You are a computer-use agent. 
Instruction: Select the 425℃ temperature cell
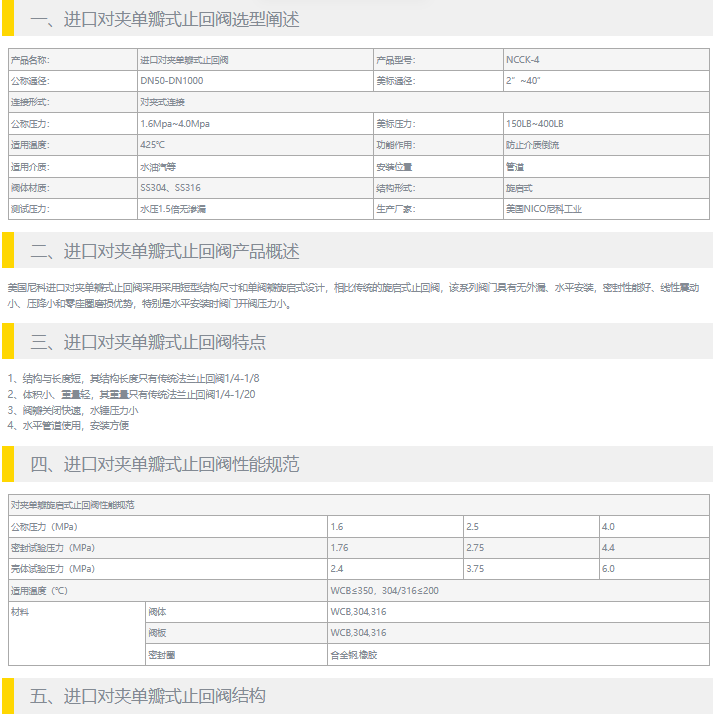click(x=153, y=145)
